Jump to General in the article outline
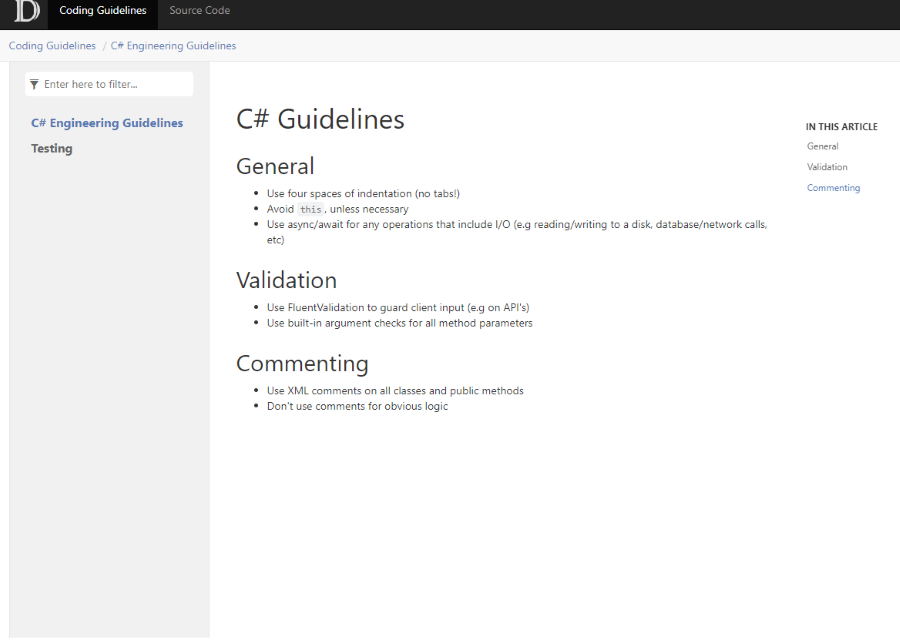Screen dimensions: 900x640 (822, 147)
